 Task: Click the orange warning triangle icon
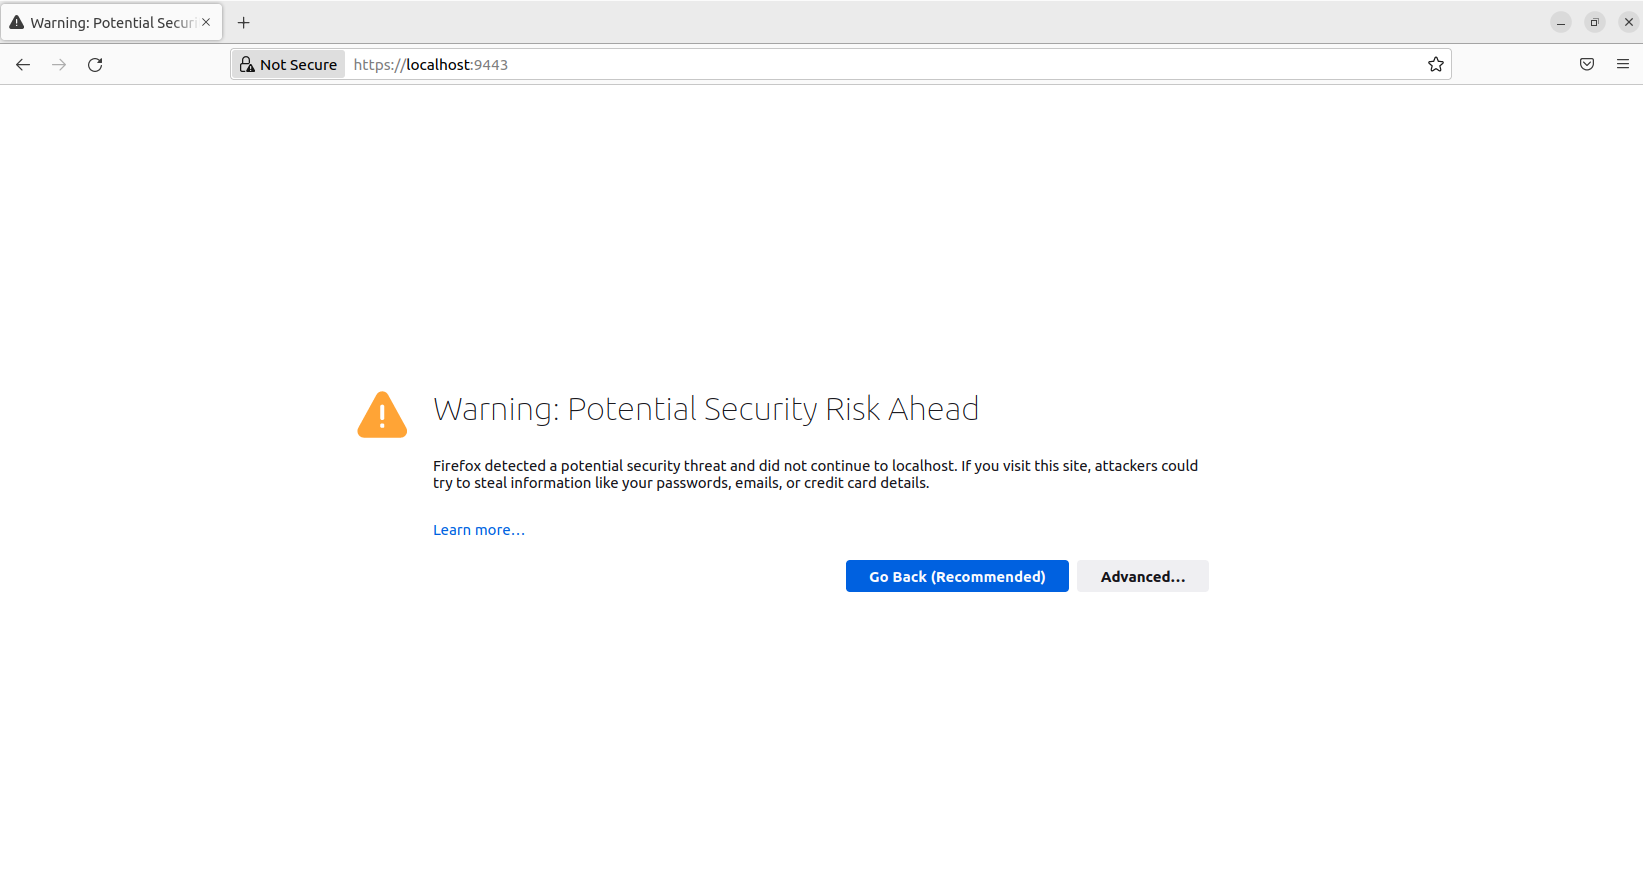point(382,415)
